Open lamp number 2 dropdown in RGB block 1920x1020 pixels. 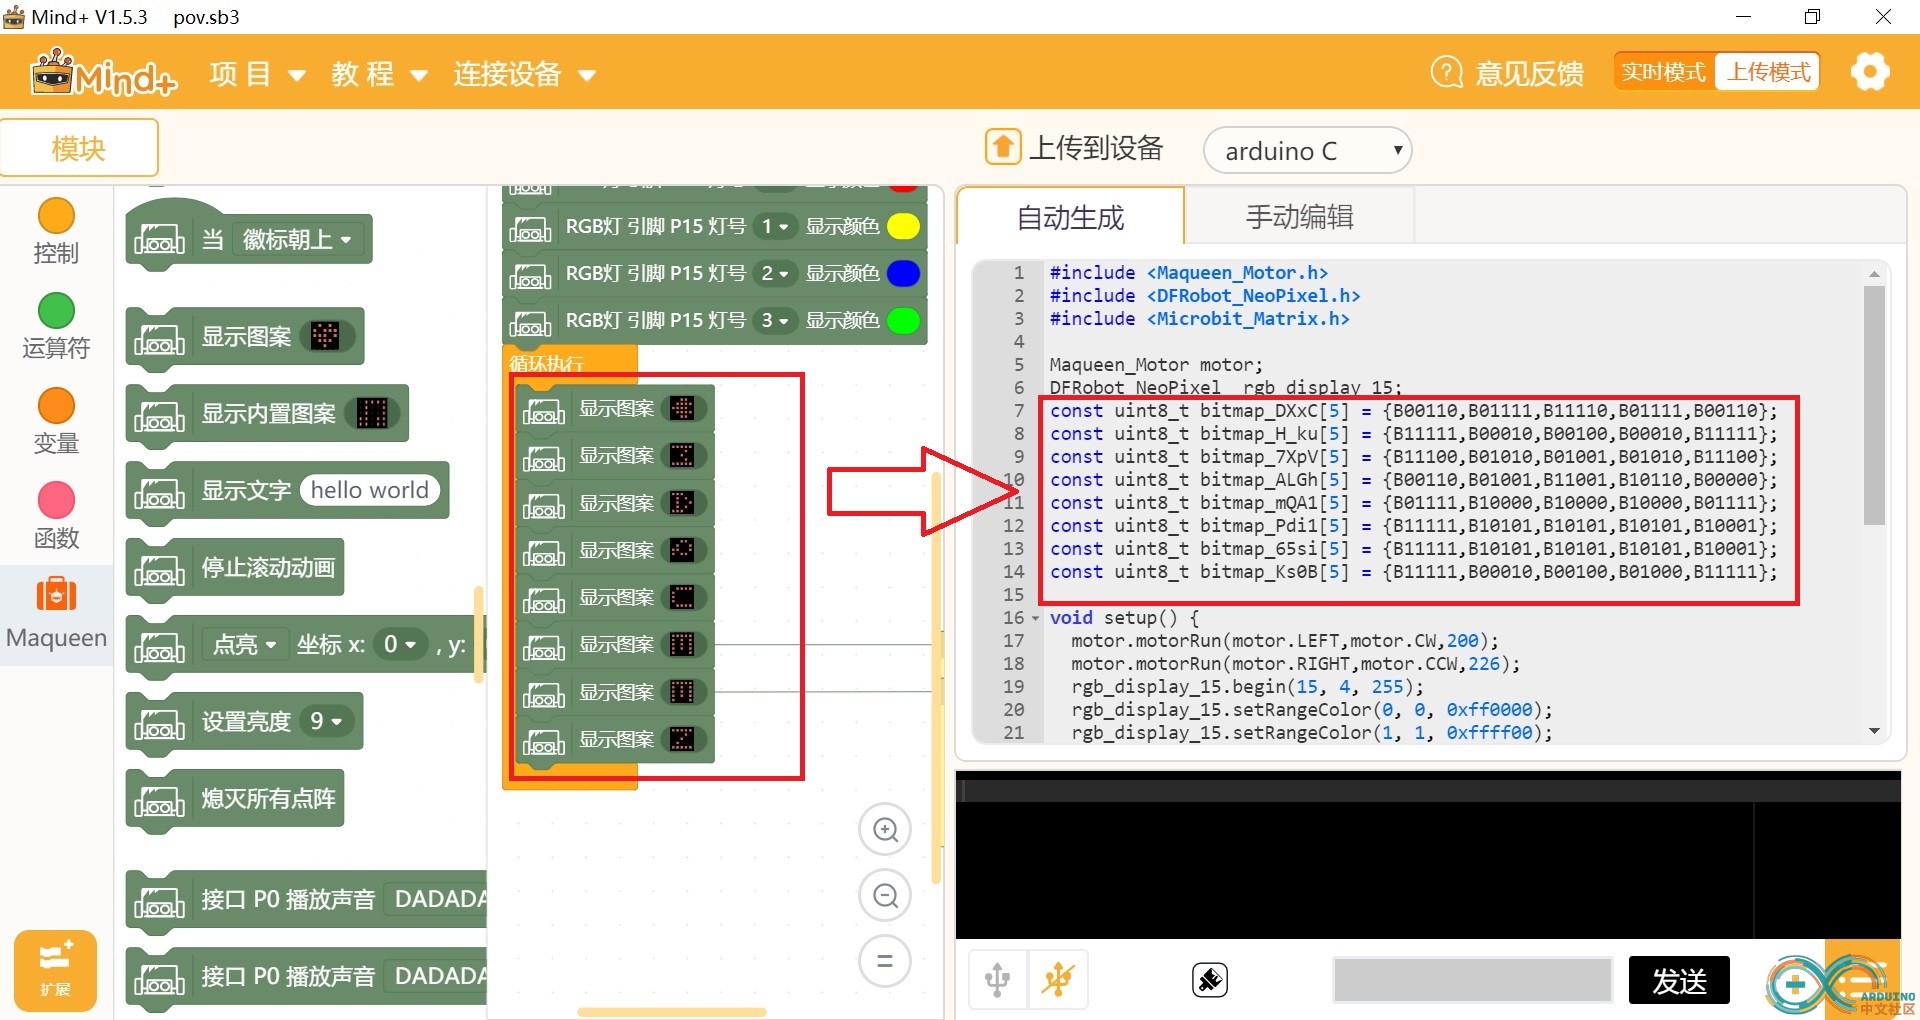pos(776,274)
